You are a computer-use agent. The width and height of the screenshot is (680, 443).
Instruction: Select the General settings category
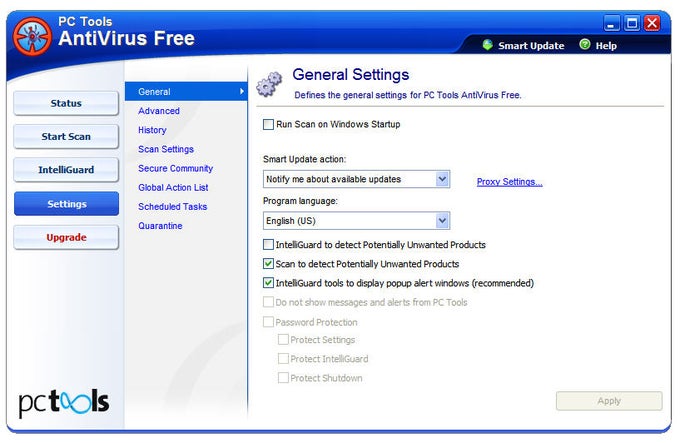point(186,91)
